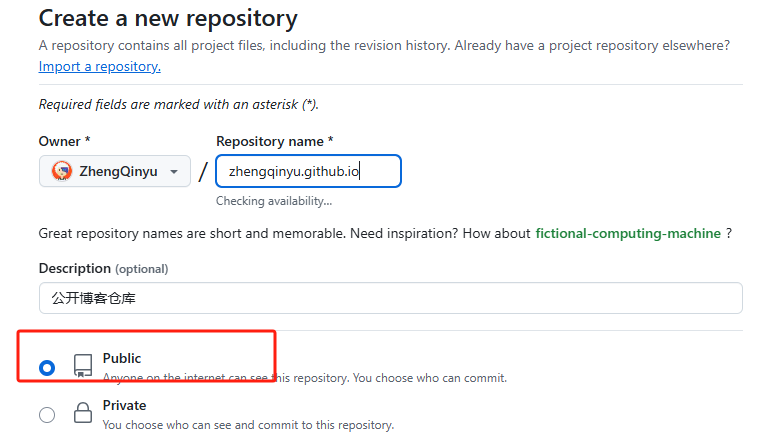This screenshot has width=779, height=439.
Task: Click the Repository name field label
Action: pyautogui.click(x=274, y=142)
